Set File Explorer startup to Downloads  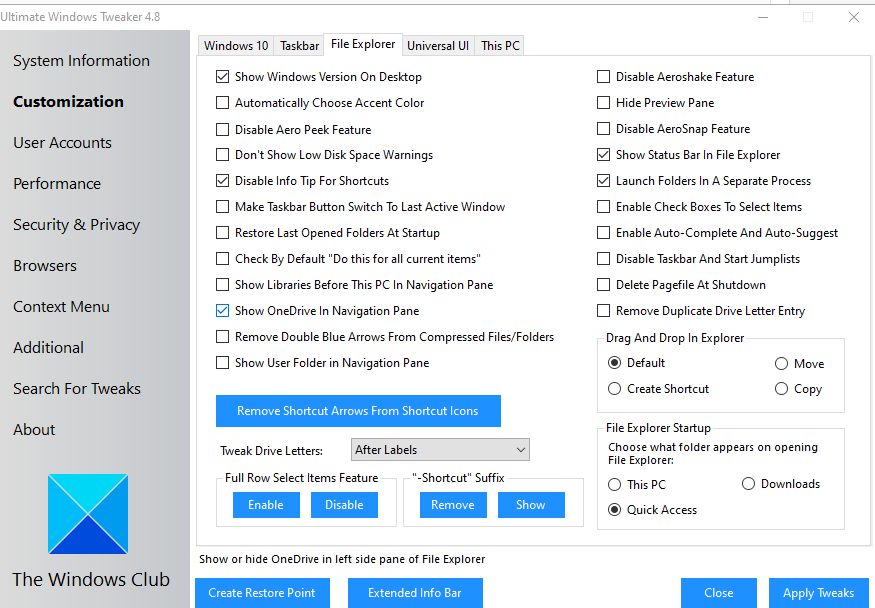pos(748,484)
